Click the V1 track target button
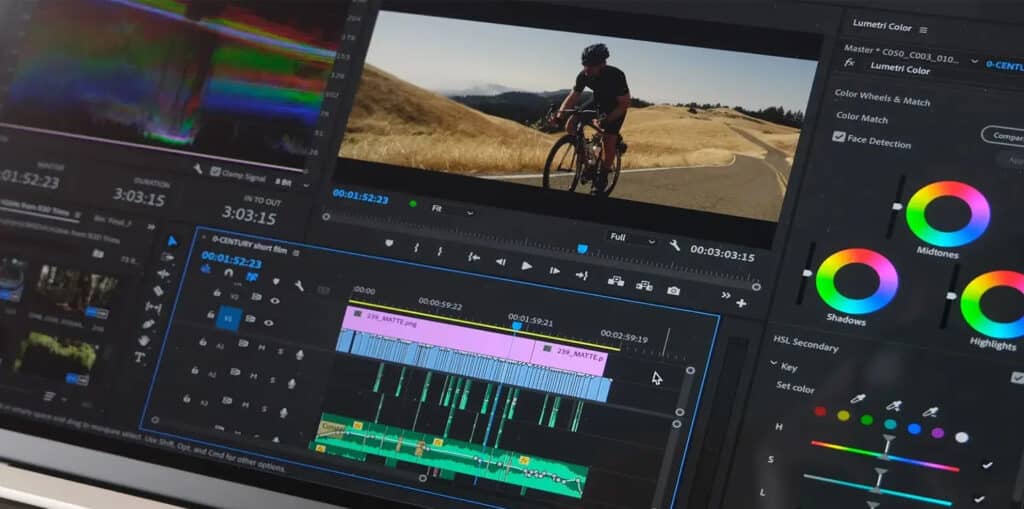Viewport: 1024px width, 509px height. click(229, 318)
